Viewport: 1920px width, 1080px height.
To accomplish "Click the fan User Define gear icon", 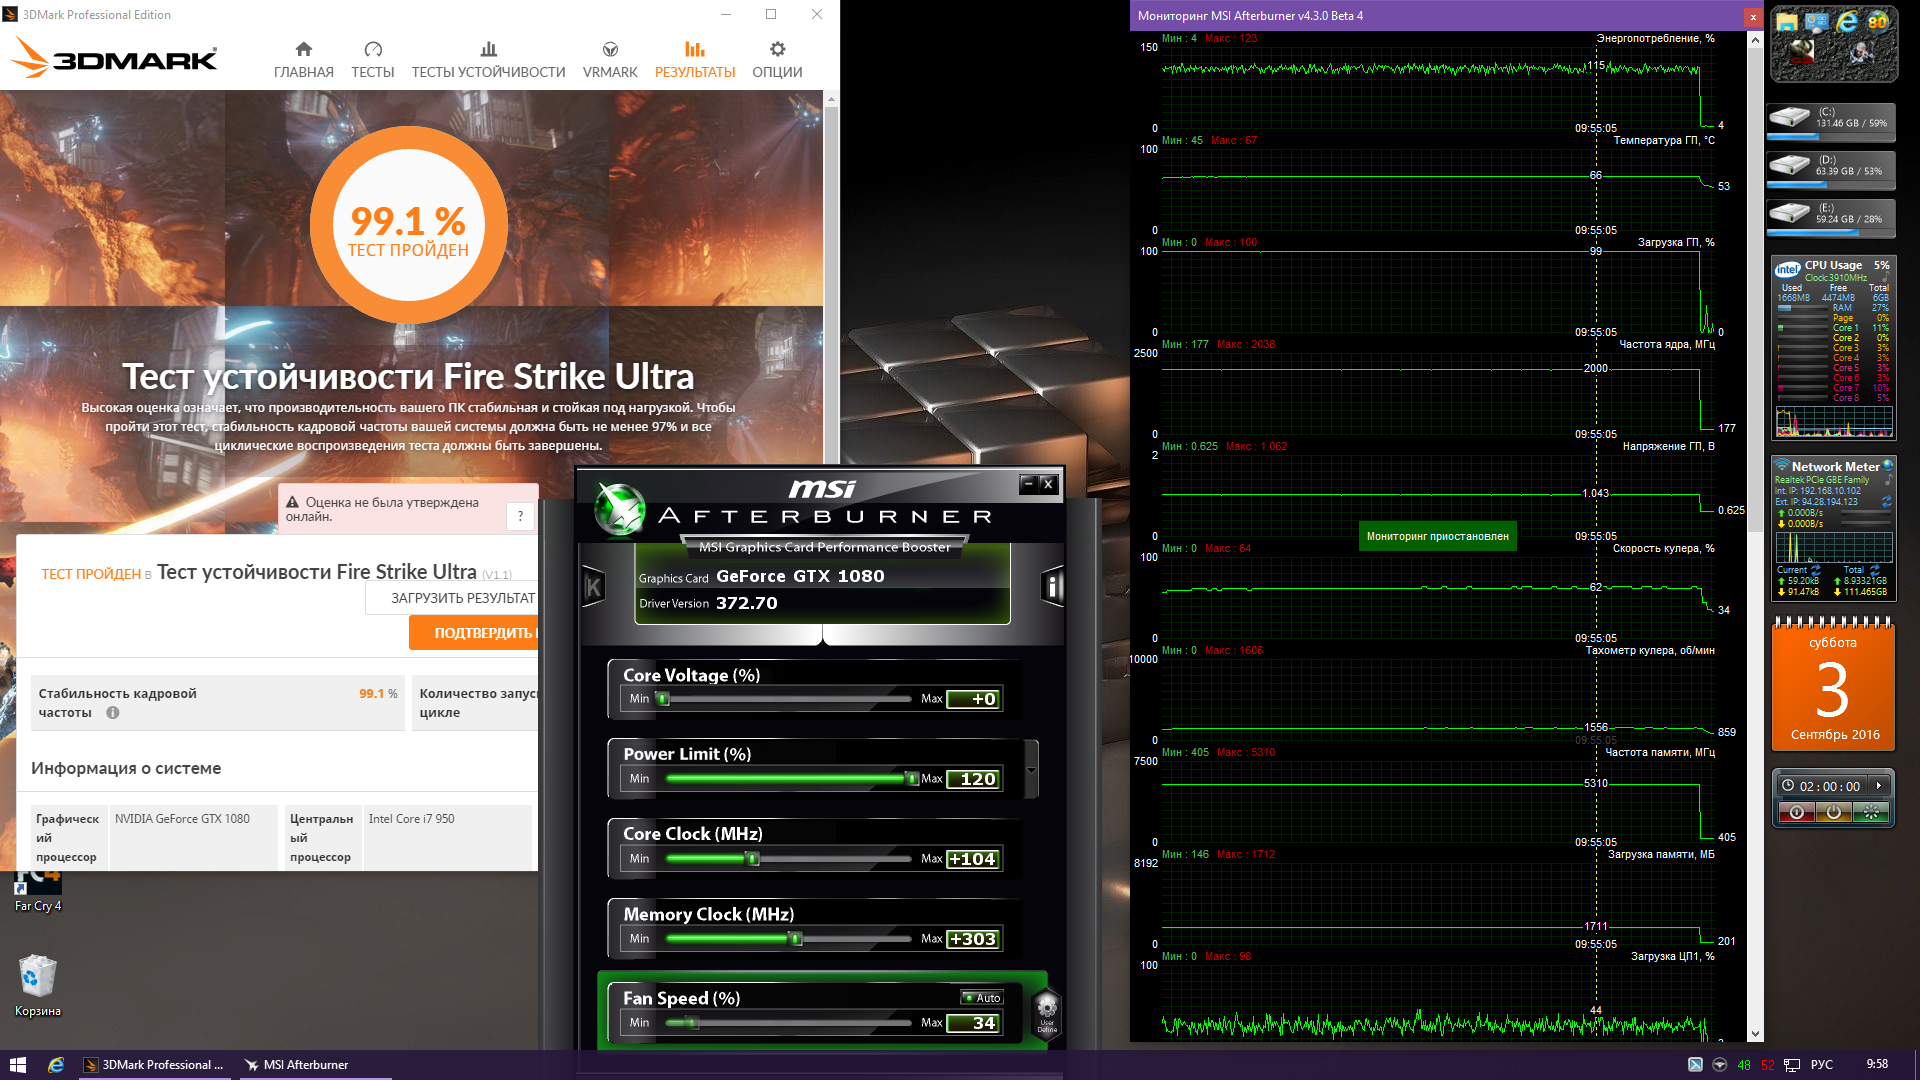I will (1046, 1009).
